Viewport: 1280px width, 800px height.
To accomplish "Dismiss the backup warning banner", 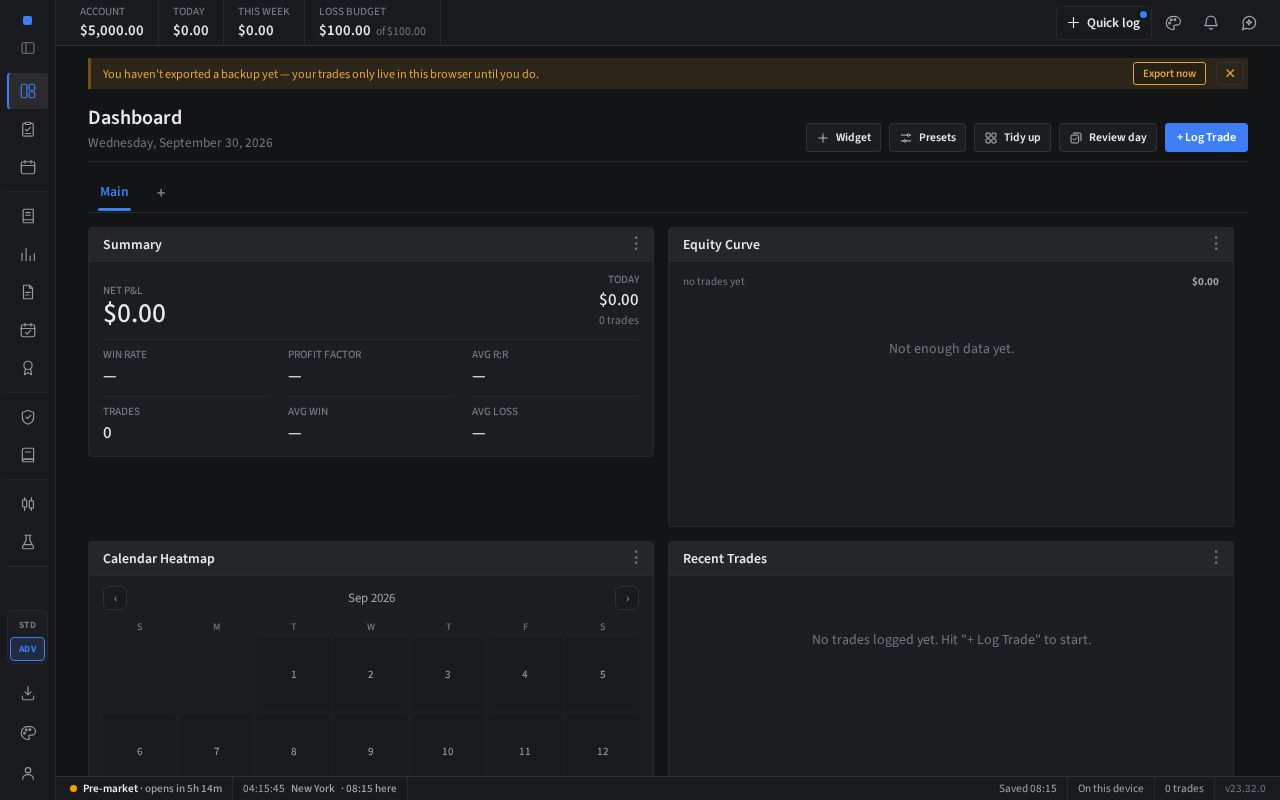I will [1230, 73].
